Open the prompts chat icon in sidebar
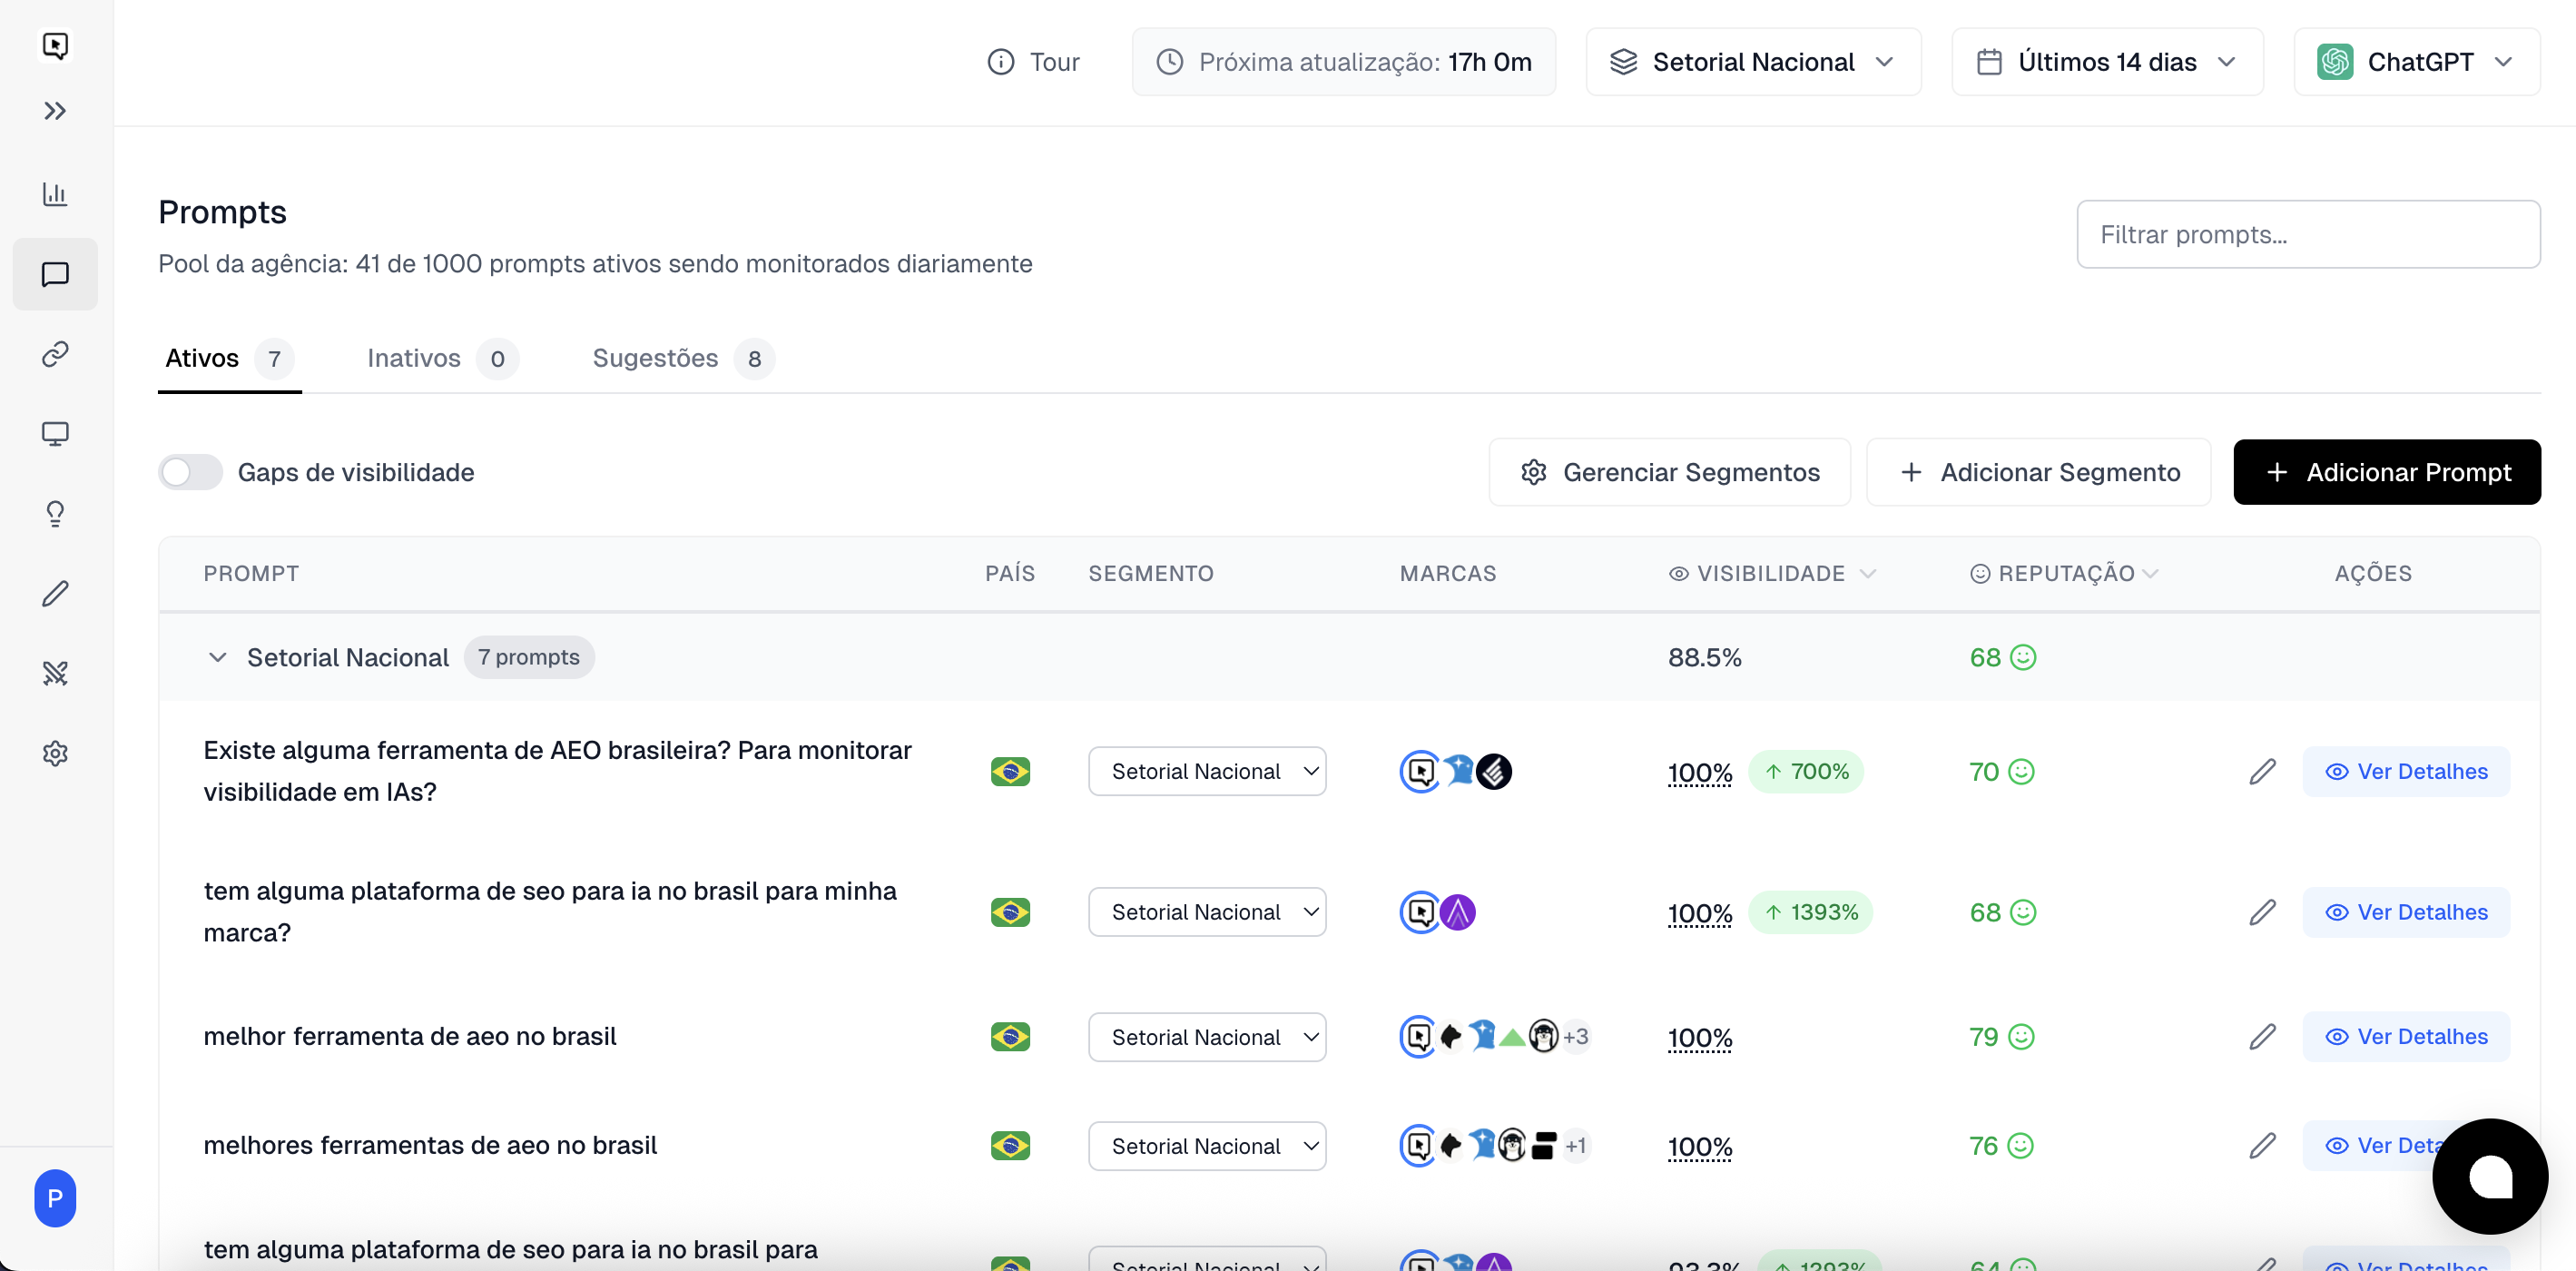Image resolution: width=2576 pixels, height=1271 pixels. 55,274
